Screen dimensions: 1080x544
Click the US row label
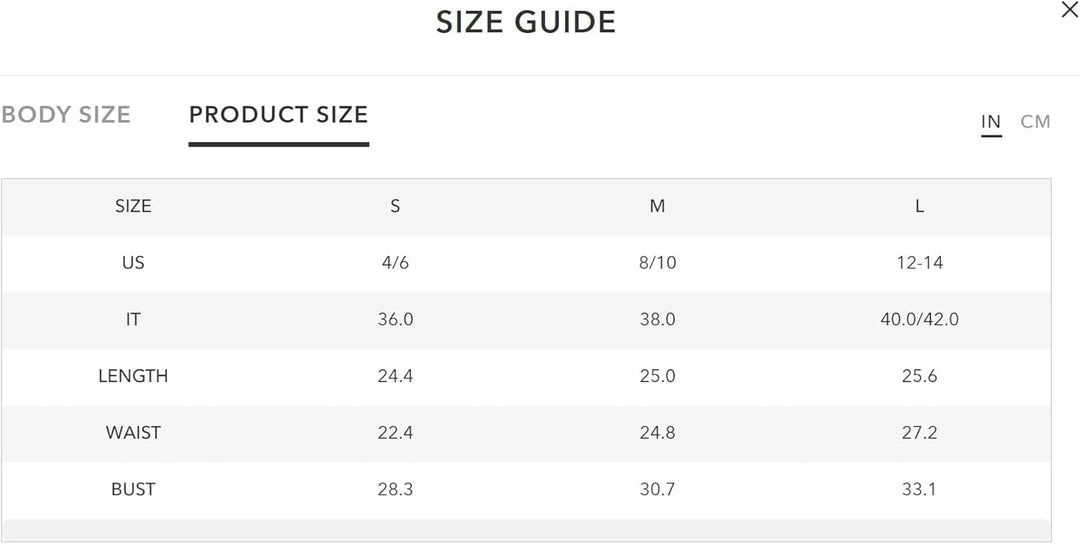tap(133, 263)
